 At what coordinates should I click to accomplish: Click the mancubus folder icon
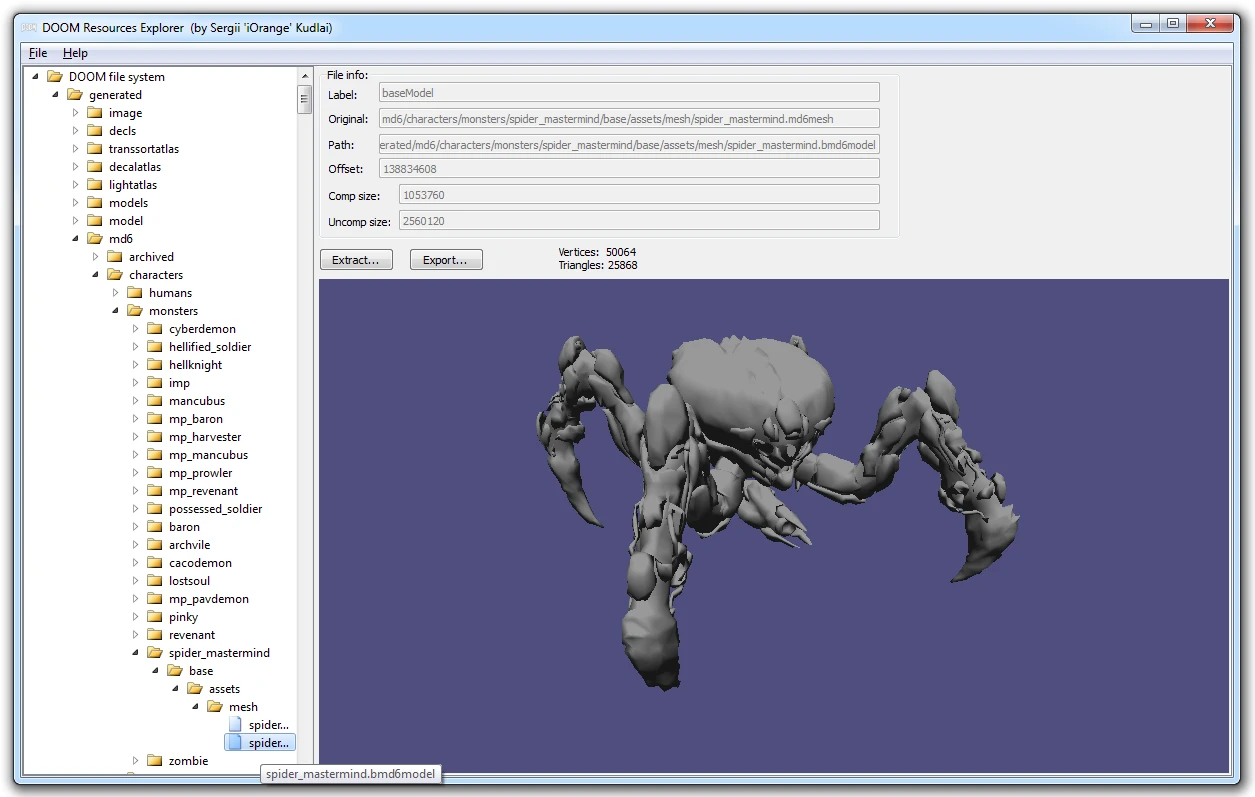pyautogui.click(x=152, y=400)
